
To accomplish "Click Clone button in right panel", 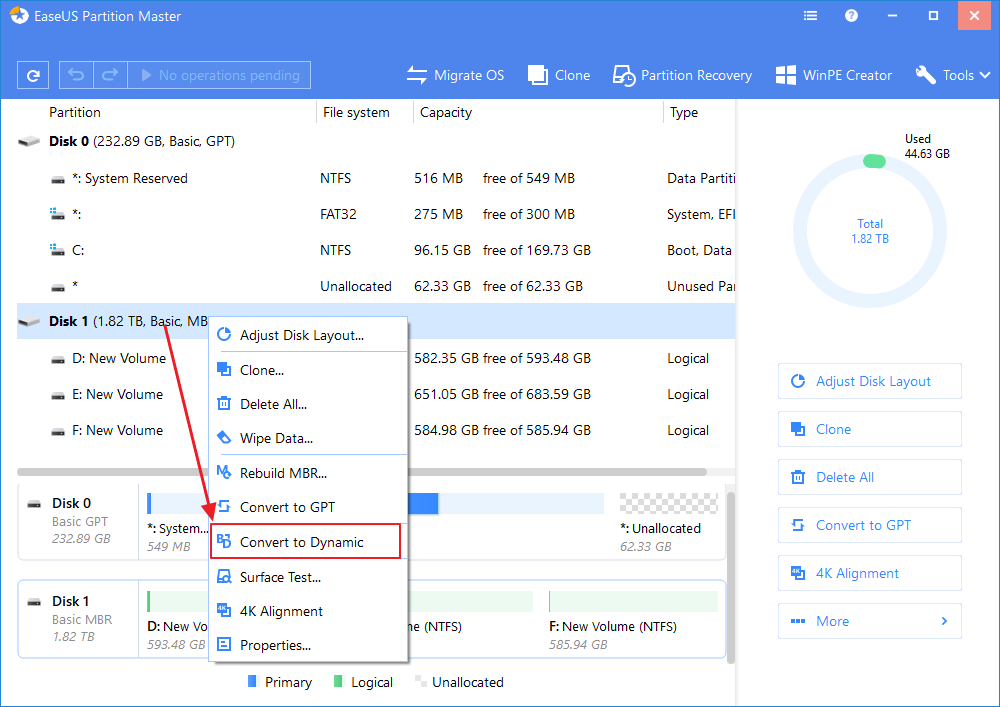I will 870,429.
